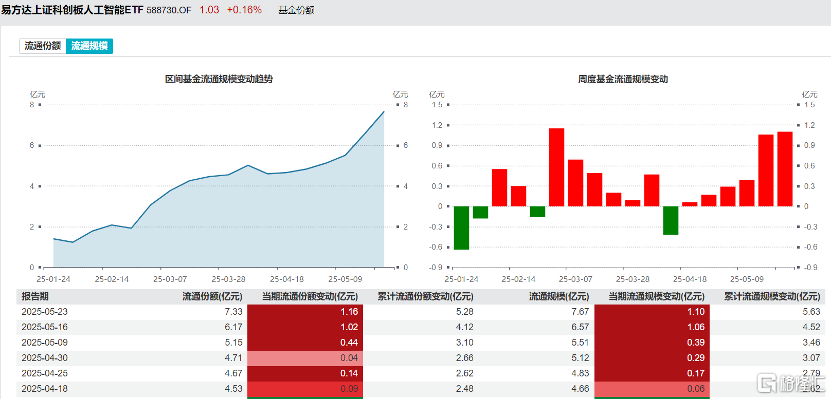Click the price change +0.16%

tap(244, 10)
